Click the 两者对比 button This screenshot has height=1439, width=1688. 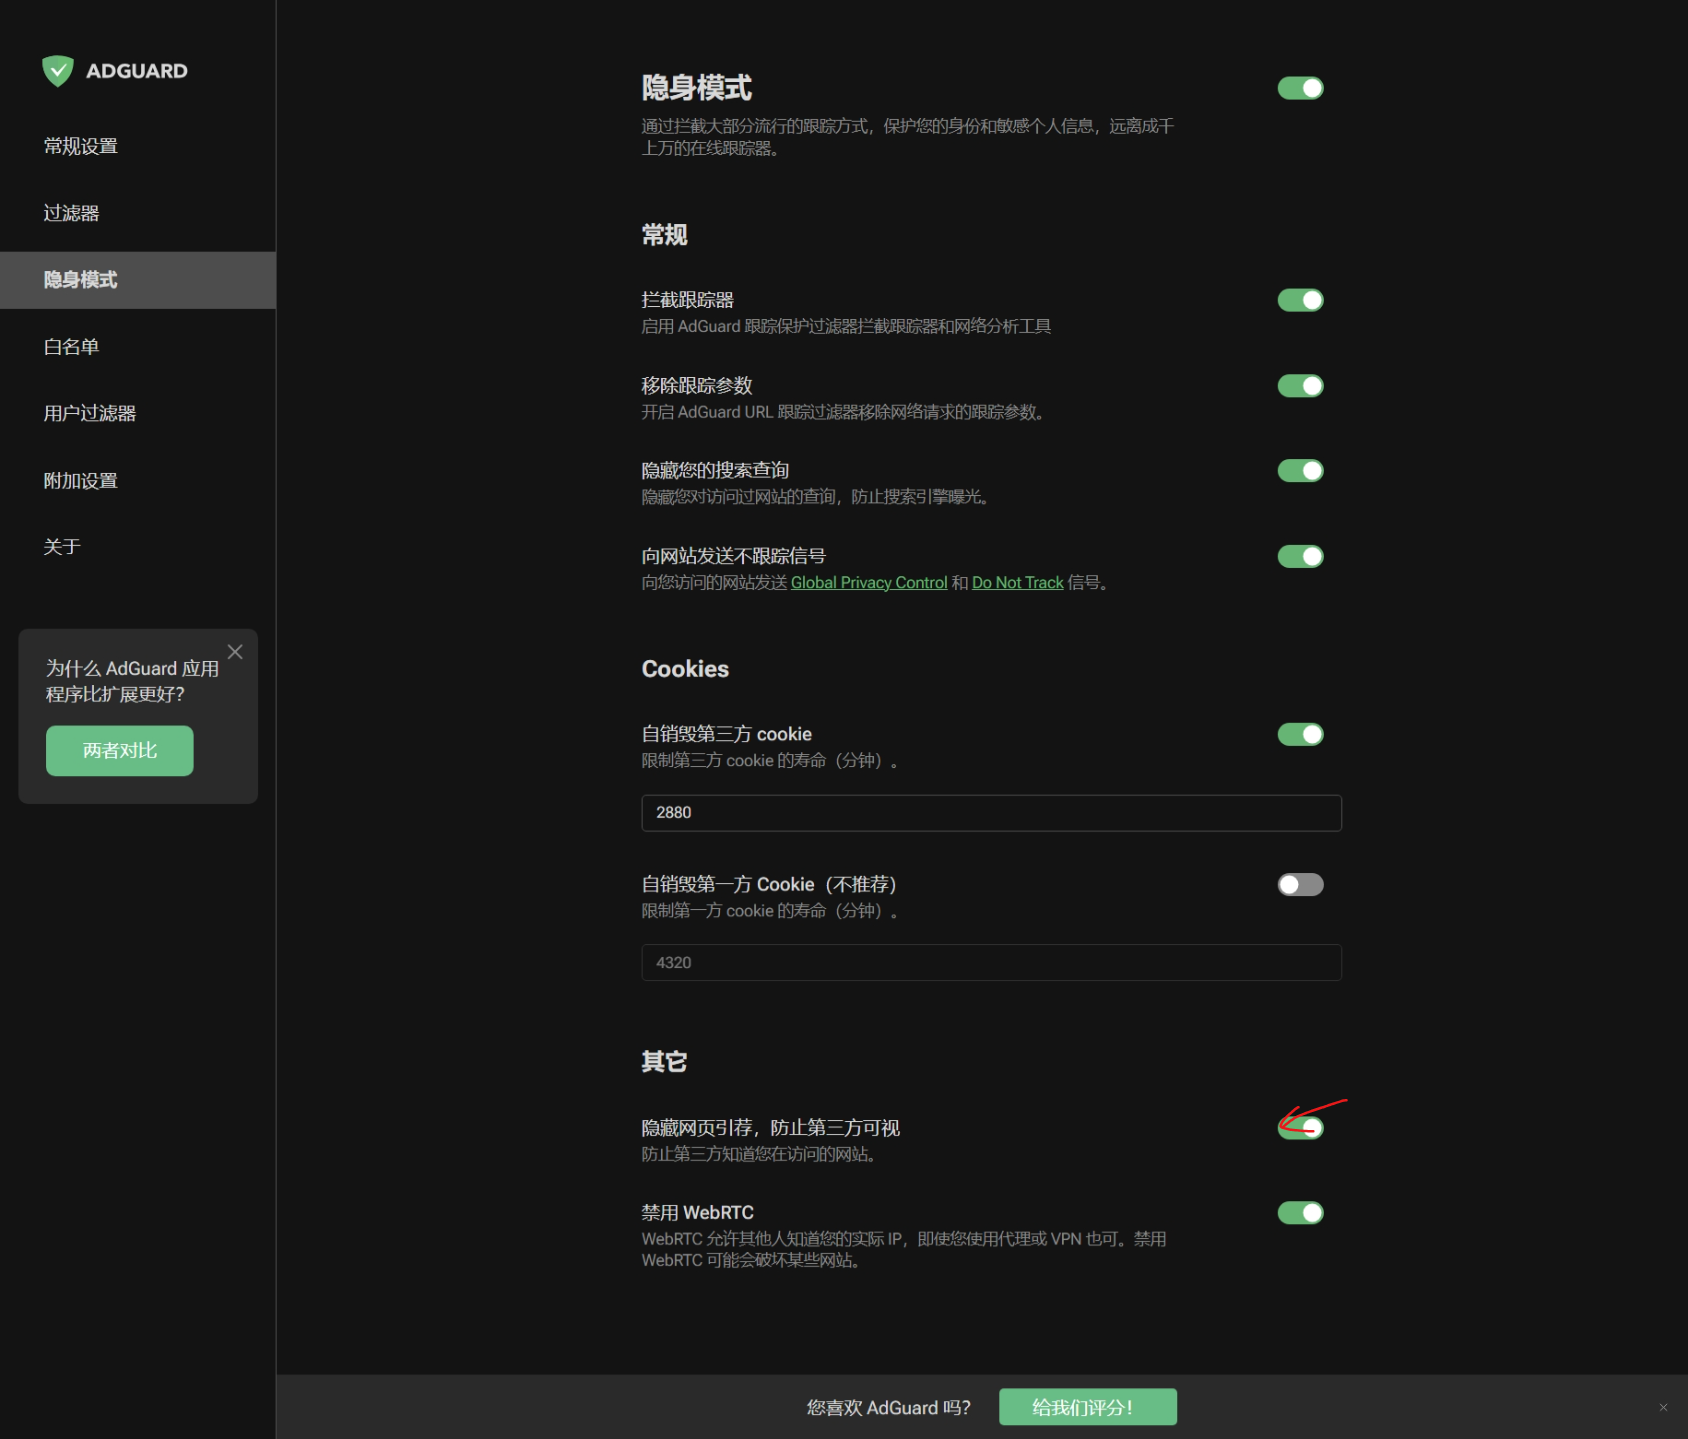point(119,750)
